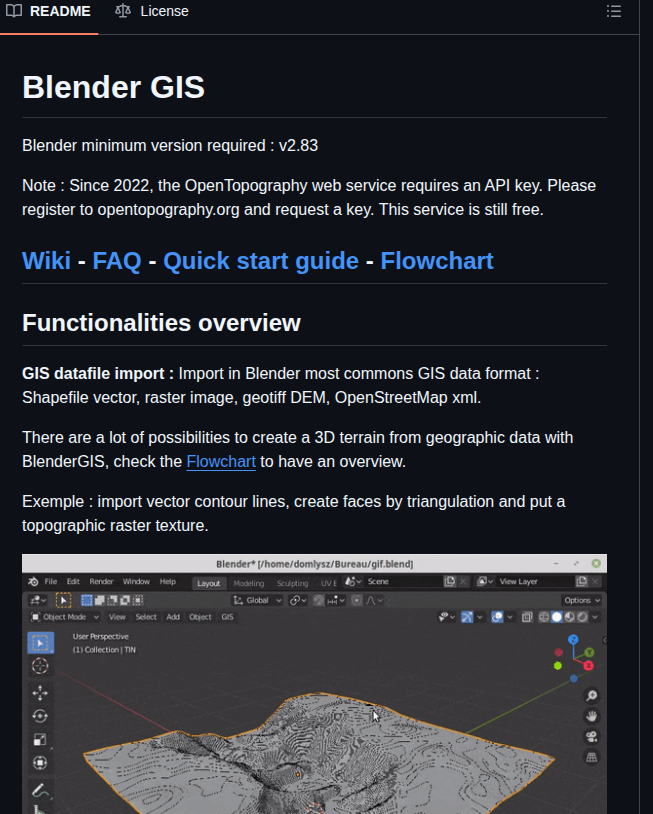The height and width of the screenshot is (814, 653).
Task: Click the new view layer icon beside View Layer
Action: pos(581,581)
